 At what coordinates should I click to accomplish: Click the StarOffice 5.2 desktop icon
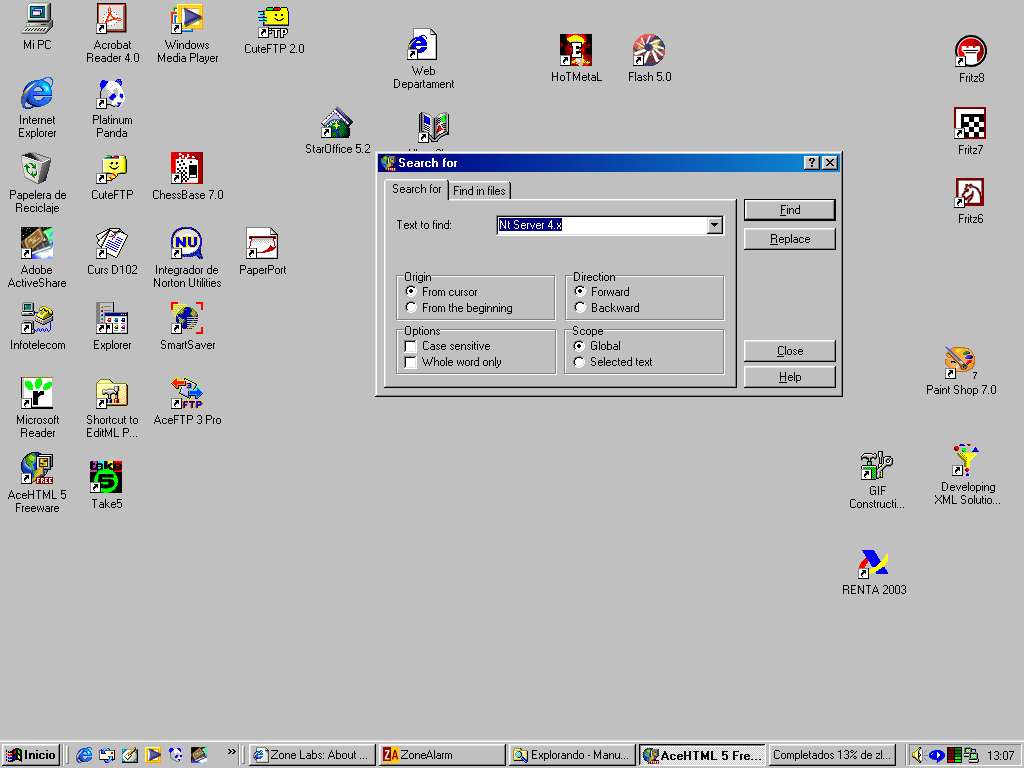(x=337, y=124)
